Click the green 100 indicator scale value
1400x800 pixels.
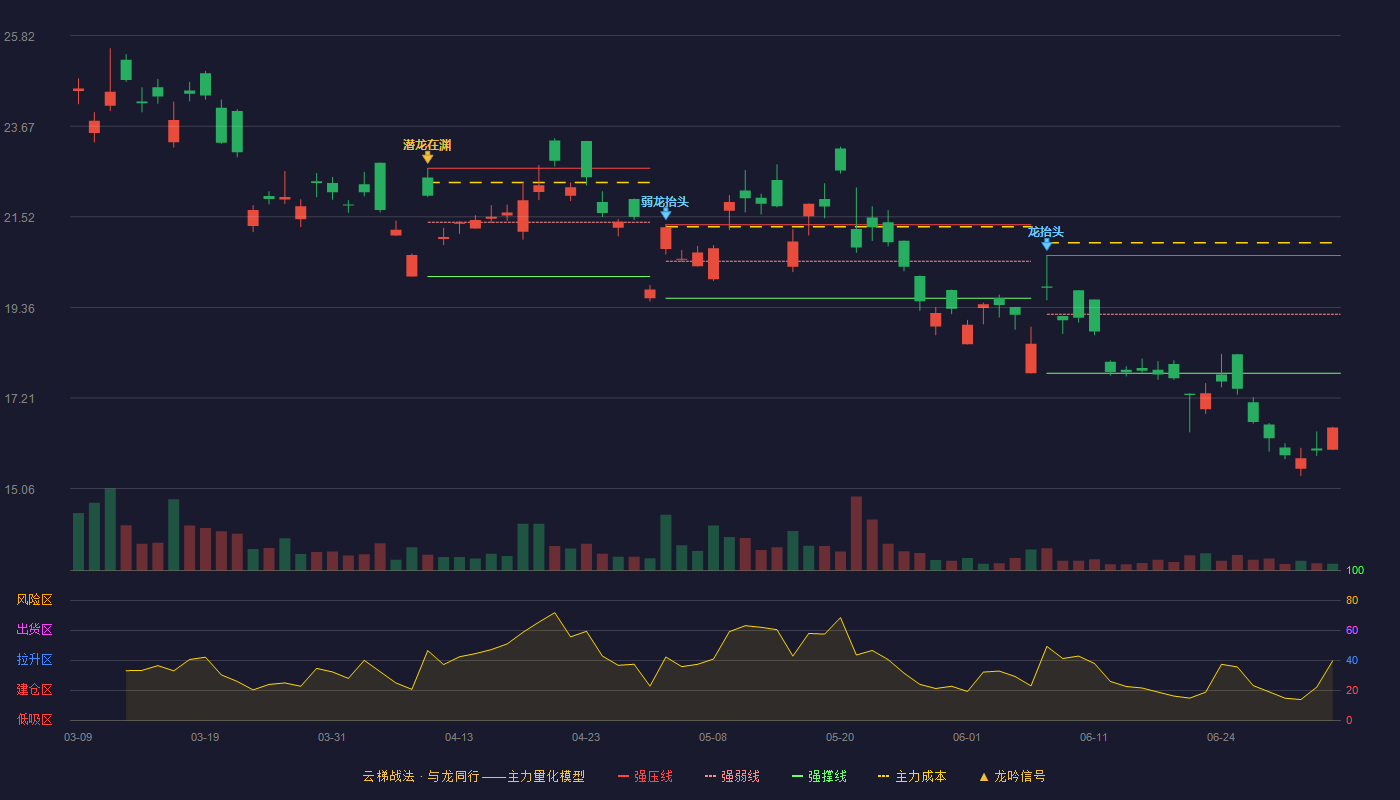click(x=1355, y=571)
